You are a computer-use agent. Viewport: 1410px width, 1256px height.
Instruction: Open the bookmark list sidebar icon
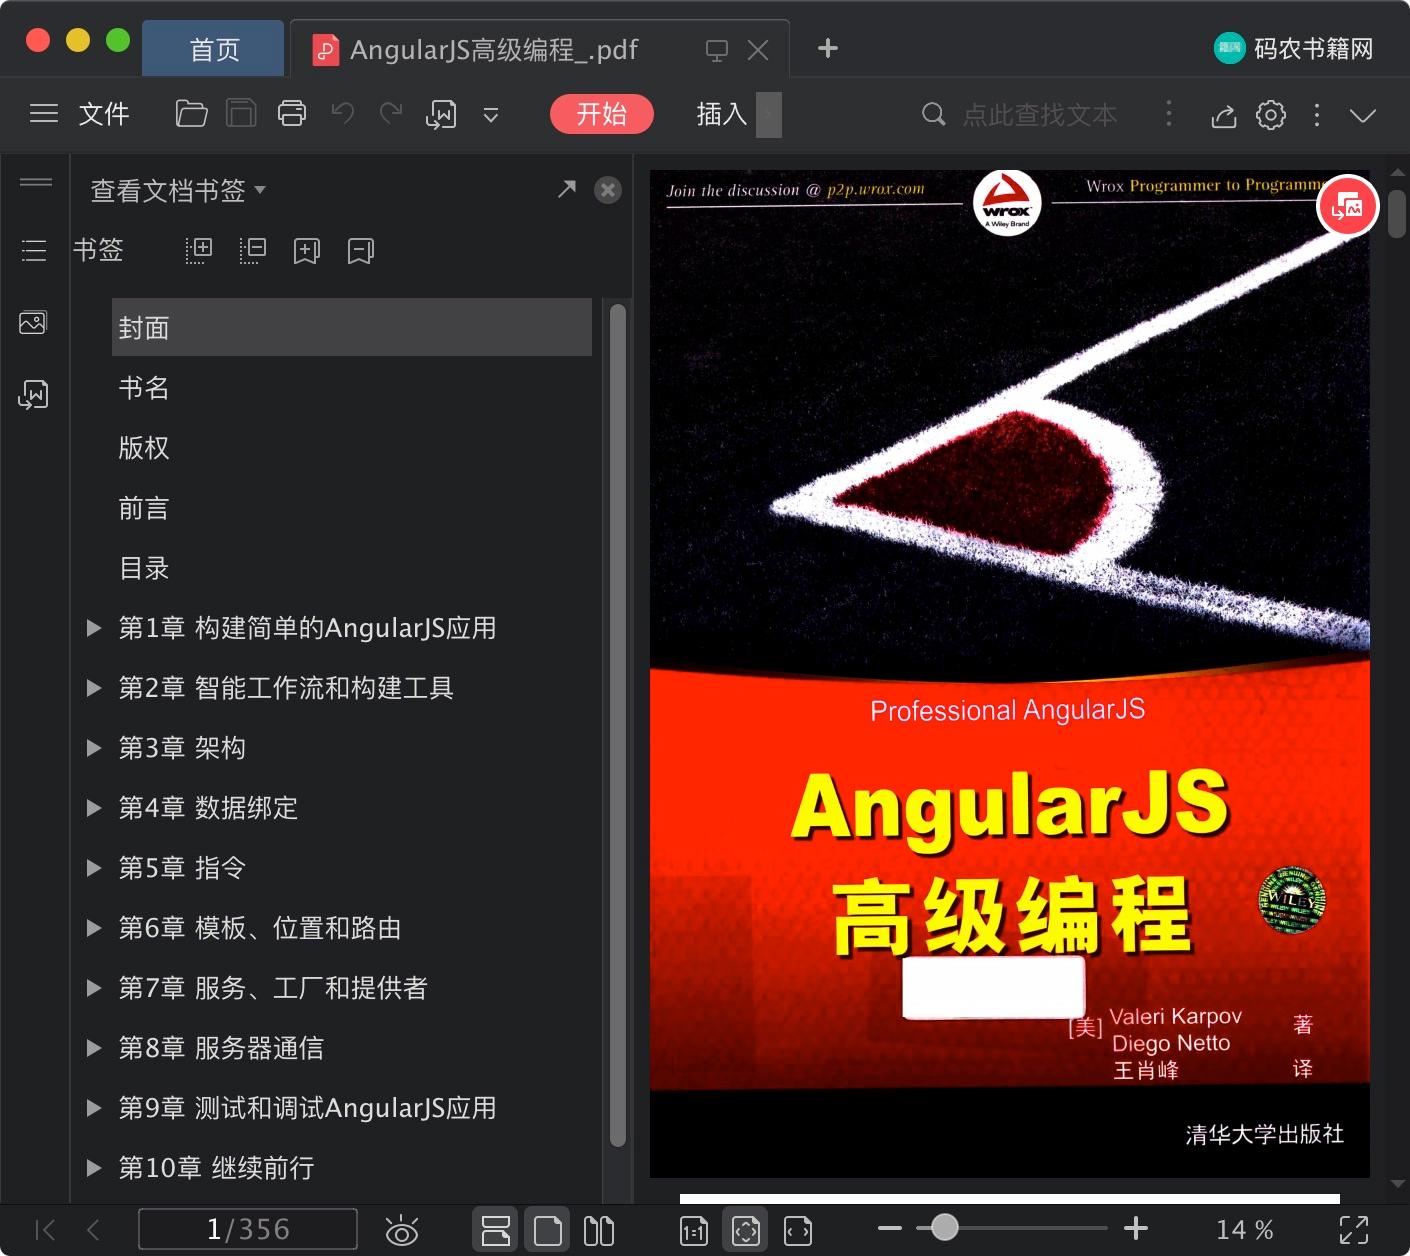click(34, 250)
